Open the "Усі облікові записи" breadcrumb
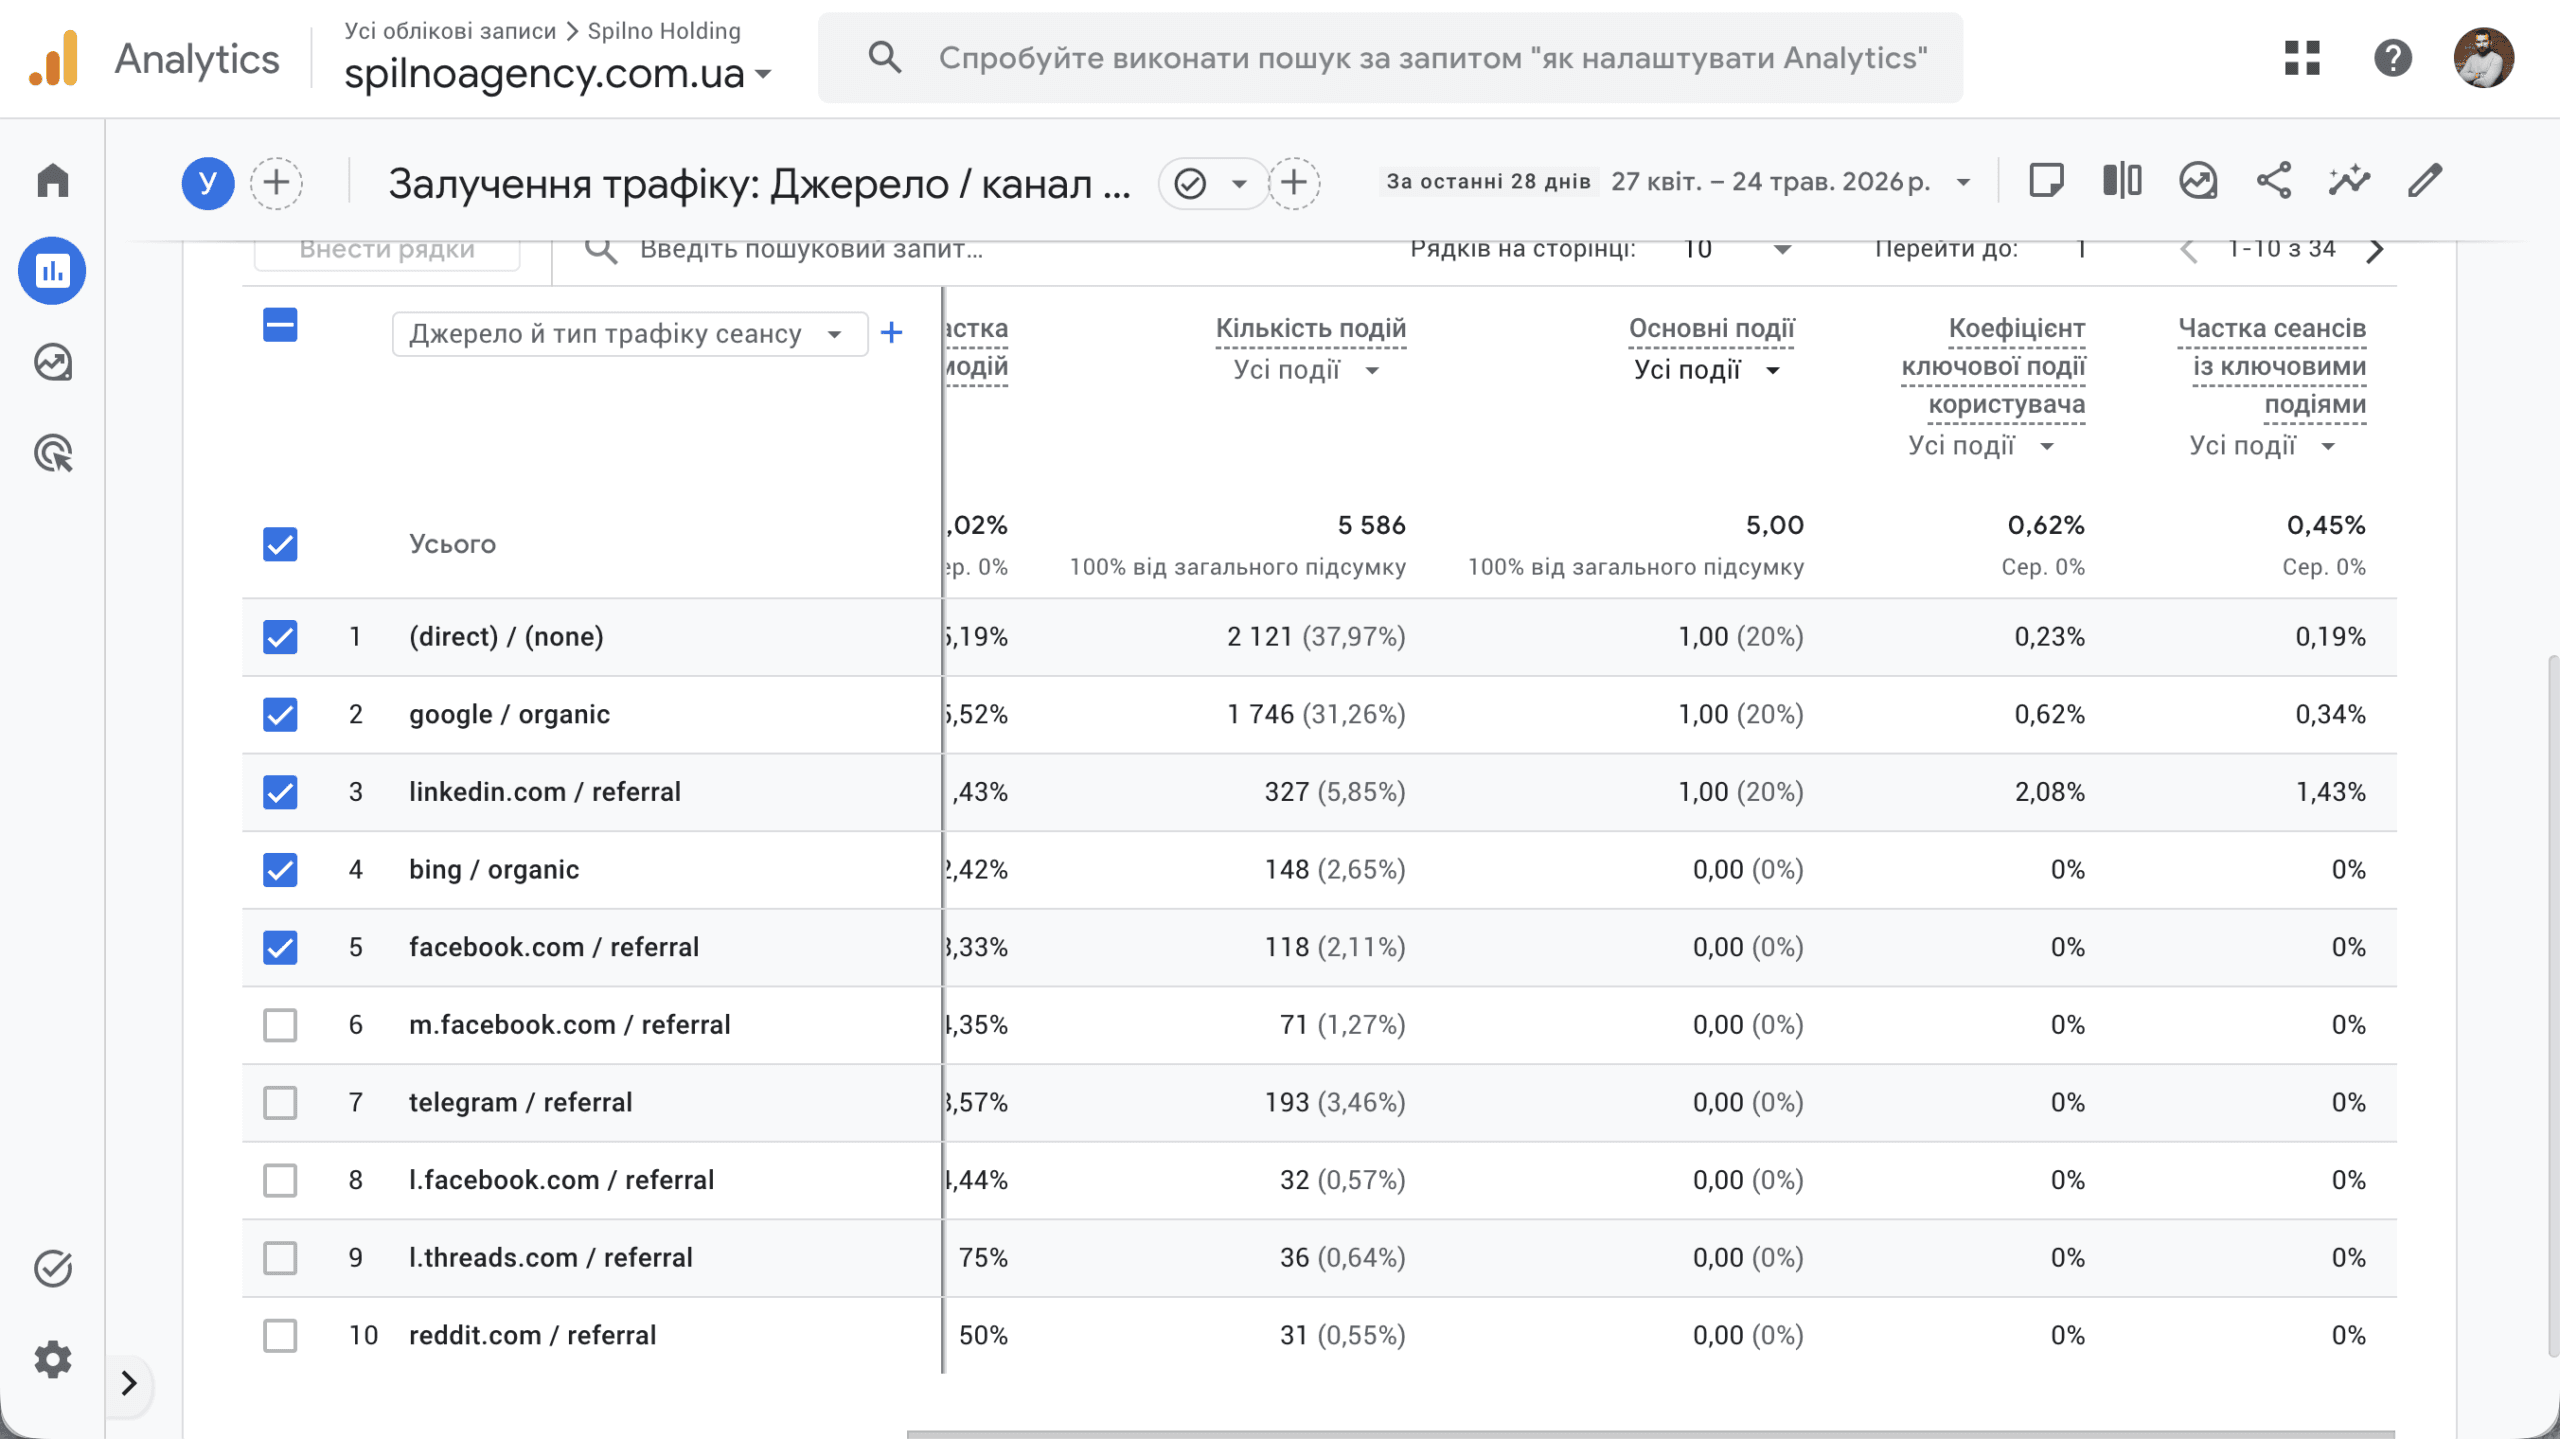Image resolution: width=2560 pixels, height=1439 pixels. coord(450,31)
